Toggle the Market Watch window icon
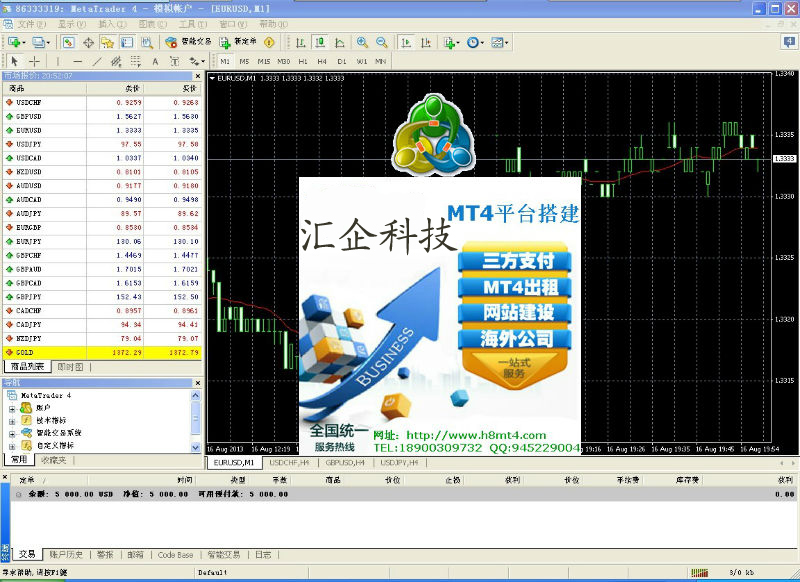The width and height of the screenshot is (800, 582). click(69, 42)
